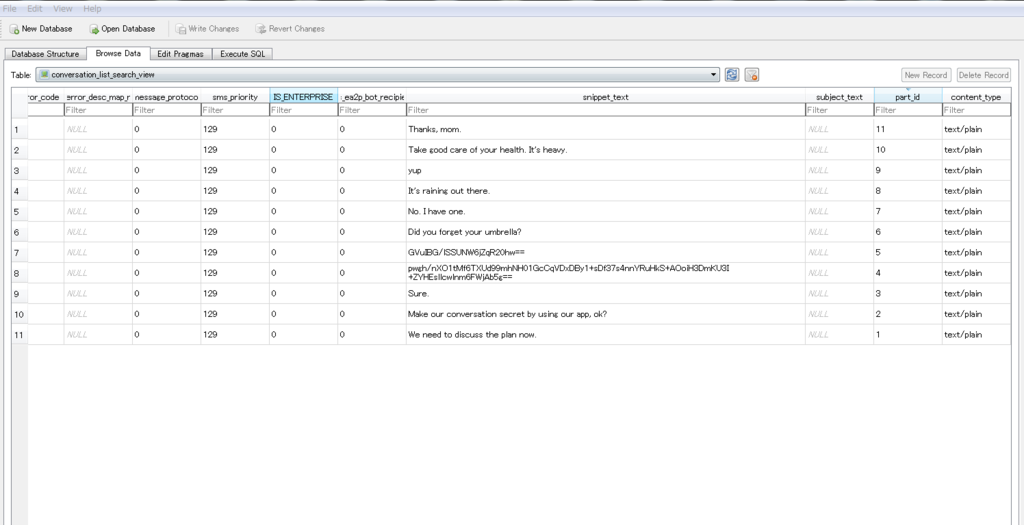Switch to Execute SQL tab
Viewport: 1024px width, 525px height.
(x=242, y=54)
